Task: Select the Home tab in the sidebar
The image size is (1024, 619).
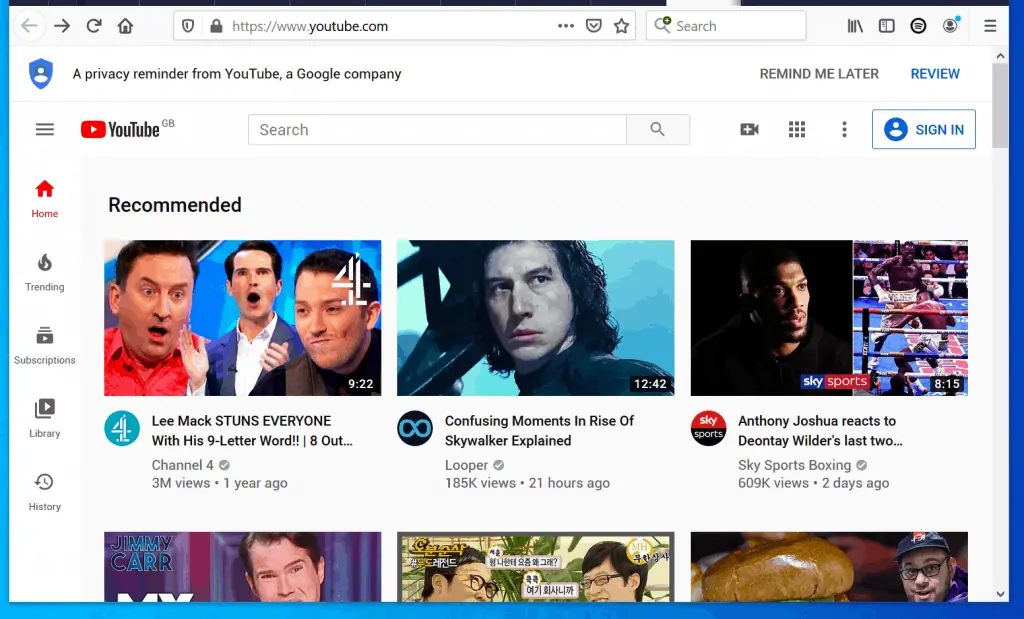Action: (45, 198)
